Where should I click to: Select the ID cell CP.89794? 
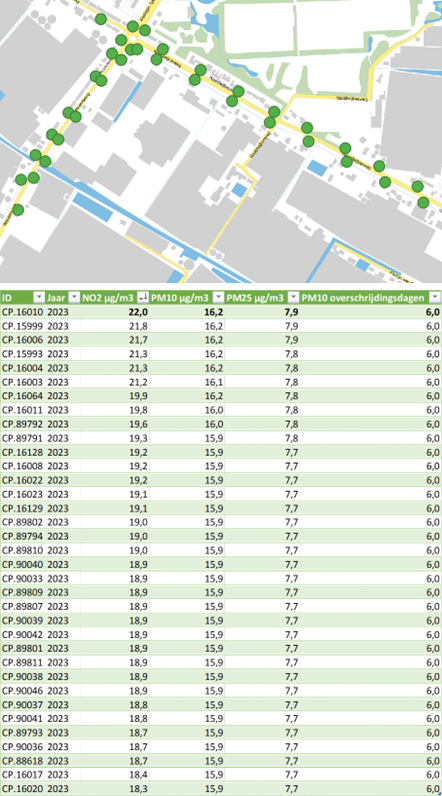(23, 536)
